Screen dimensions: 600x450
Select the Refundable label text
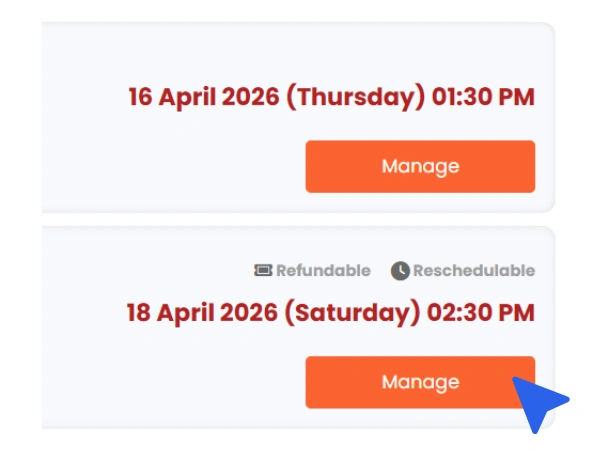click(x=323, y=270)
